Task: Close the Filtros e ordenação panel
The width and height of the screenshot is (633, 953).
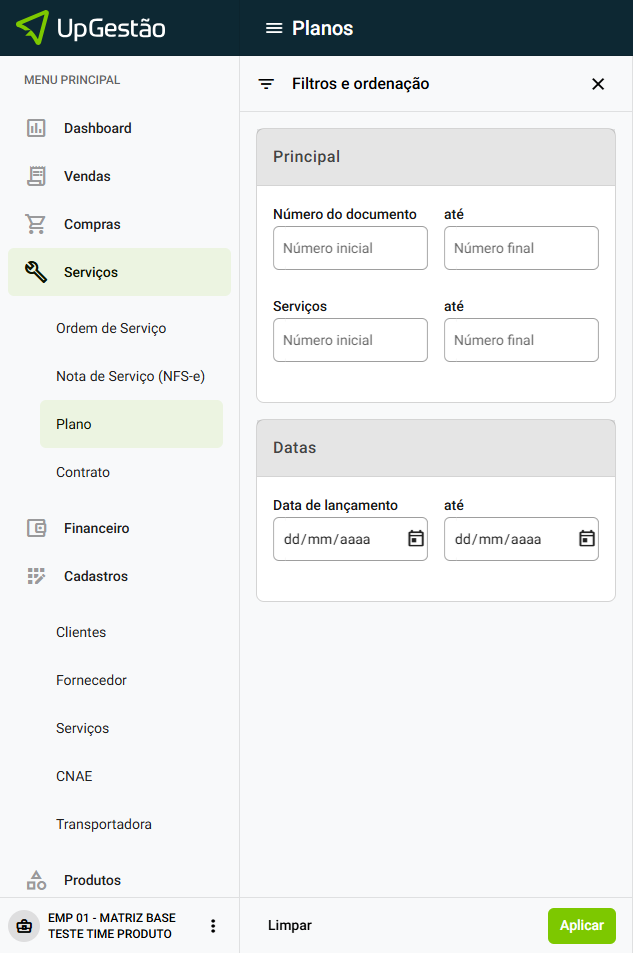Action: click(x=598, y=84)
